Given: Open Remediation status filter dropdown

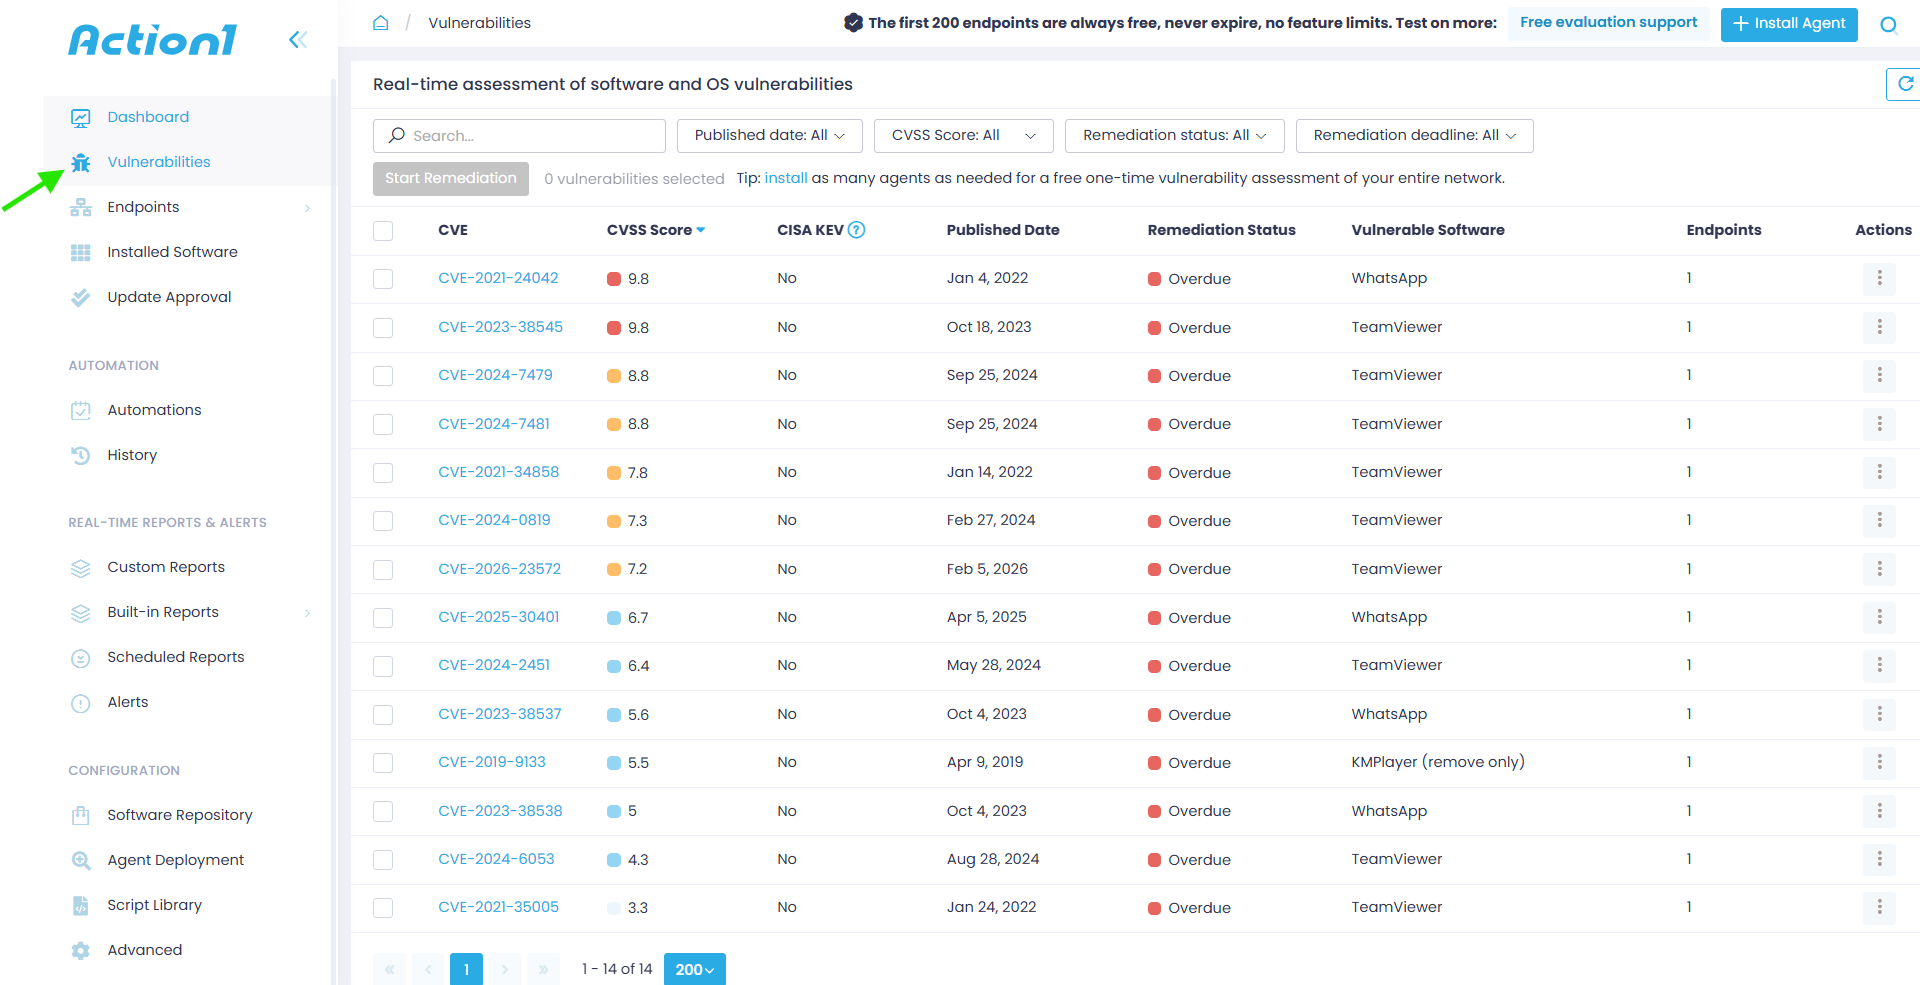Looking at the screenshot, I should tap(1174, 136).
